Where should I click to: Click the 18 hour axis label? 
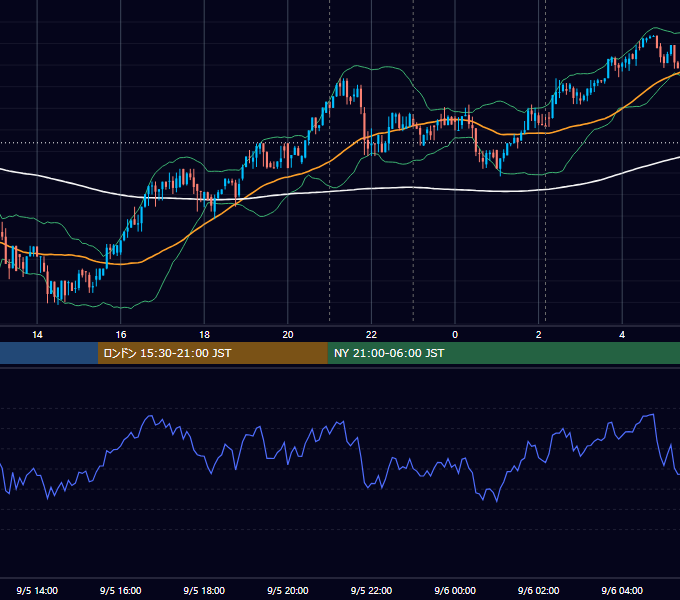[x=204, y=335]
